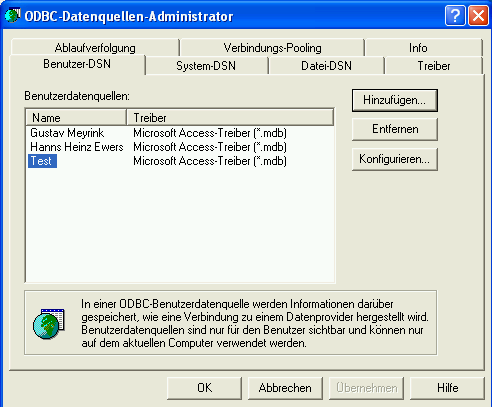
Task: Click Entfernen to remove data source
Action: [x=395, y=129]
